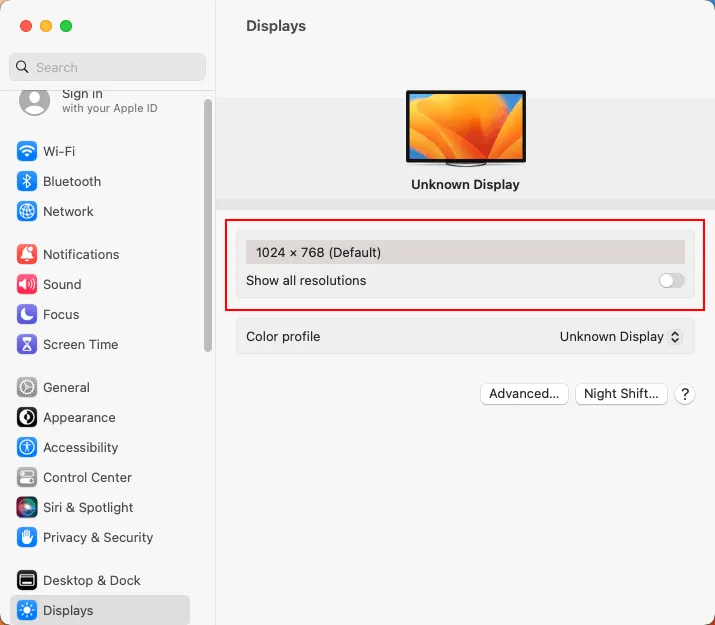Open Notifications bell icon
Screen dimensions: 715x625
pos(27,255)
